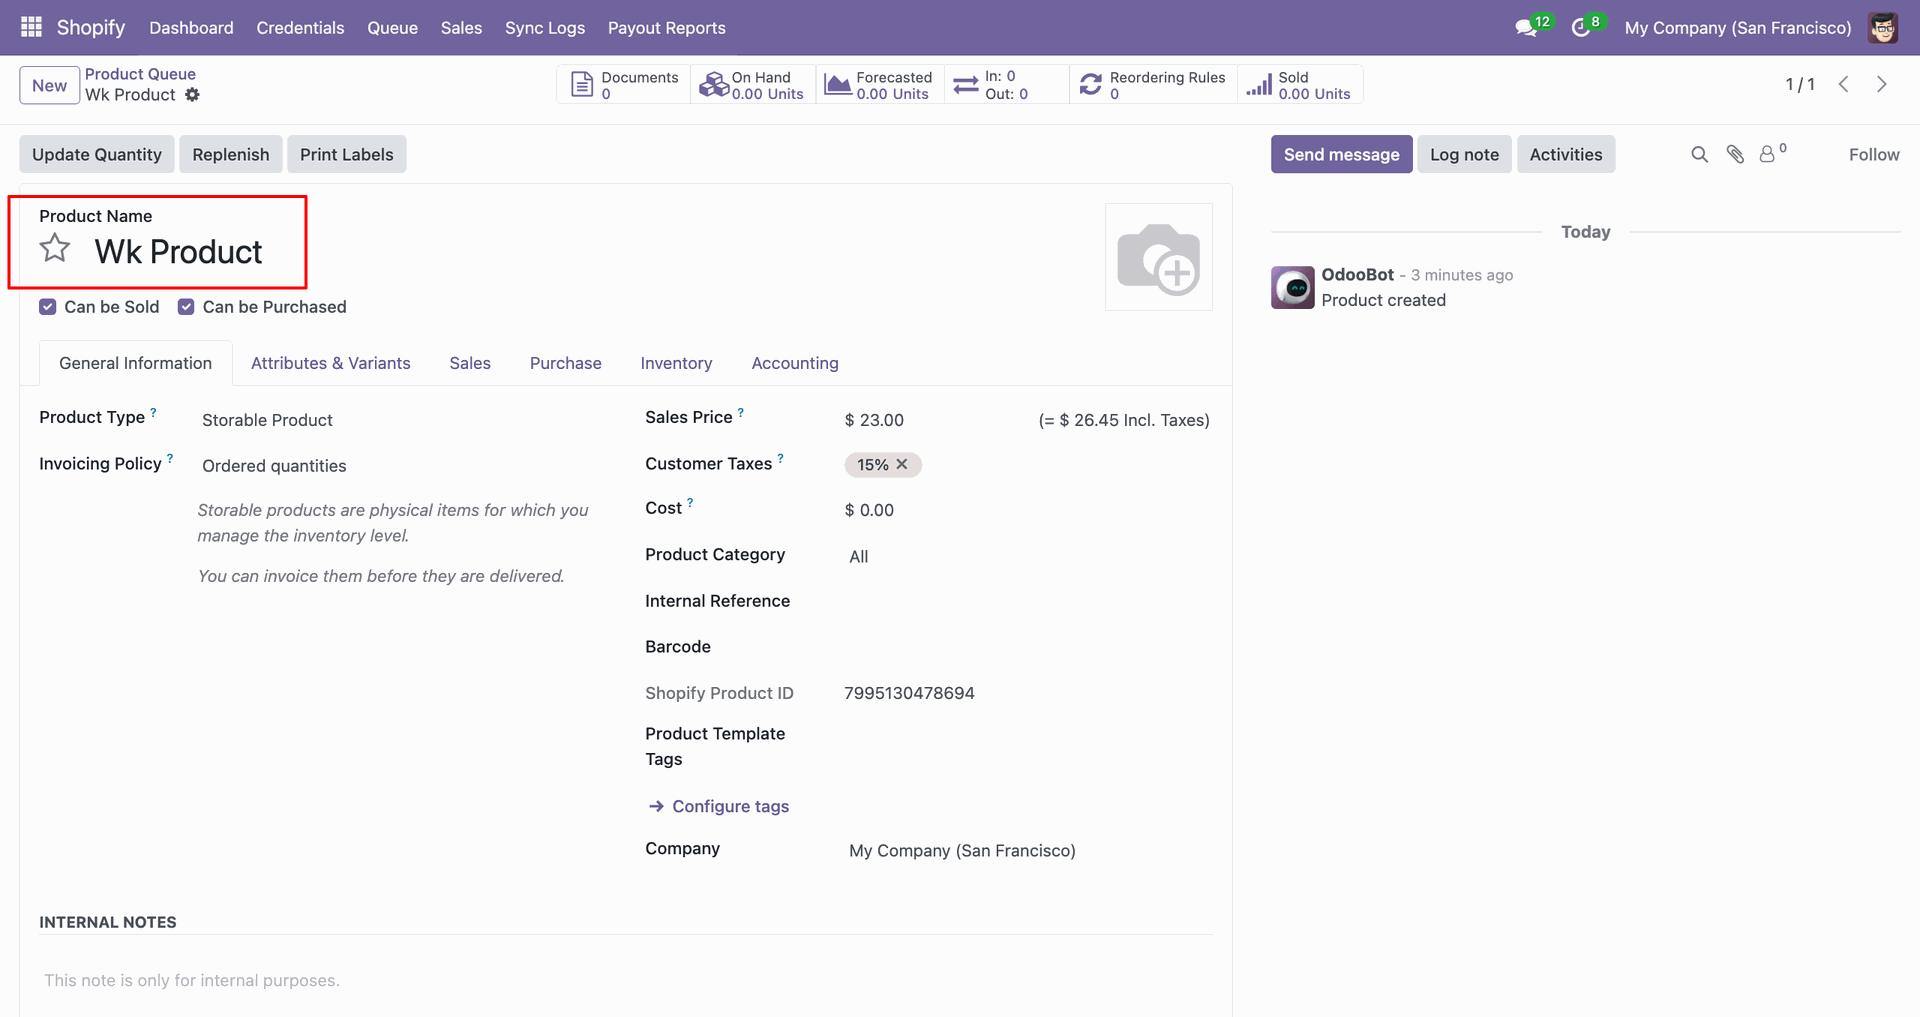The height and width of the screenshot is (1017, 1920).
Task: Go to the next record arrow
Action: coord(1881,84)
